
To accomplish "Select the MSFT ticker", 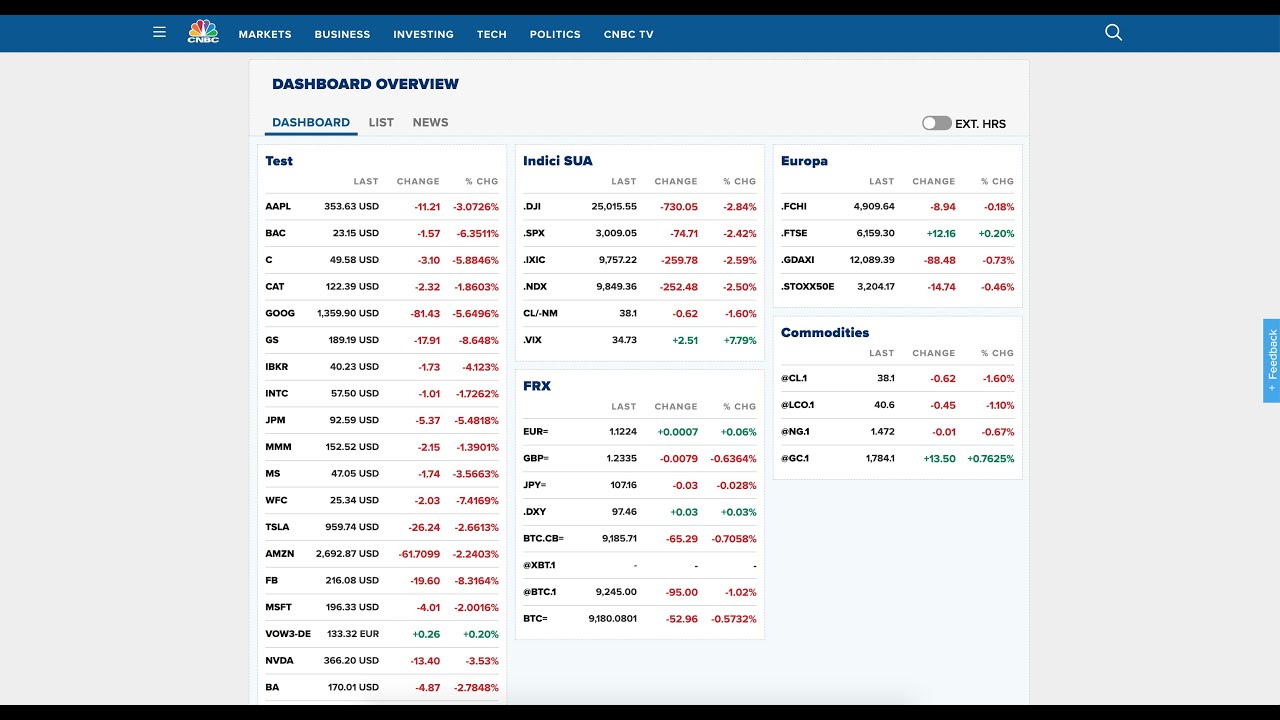I will [x=279, y=607].
